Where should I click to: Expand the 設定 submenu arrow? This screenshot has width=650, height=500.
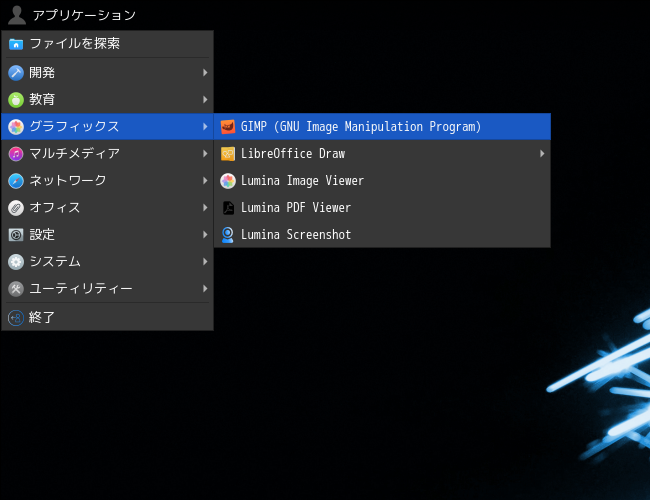tap(205, 235)
